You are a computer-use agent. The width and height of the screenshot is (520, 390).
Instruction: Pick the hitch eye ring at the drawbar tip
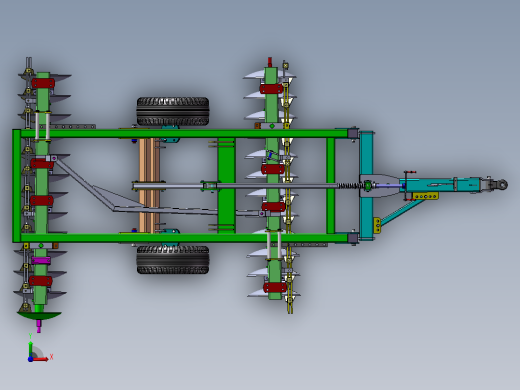click(502, 184)
